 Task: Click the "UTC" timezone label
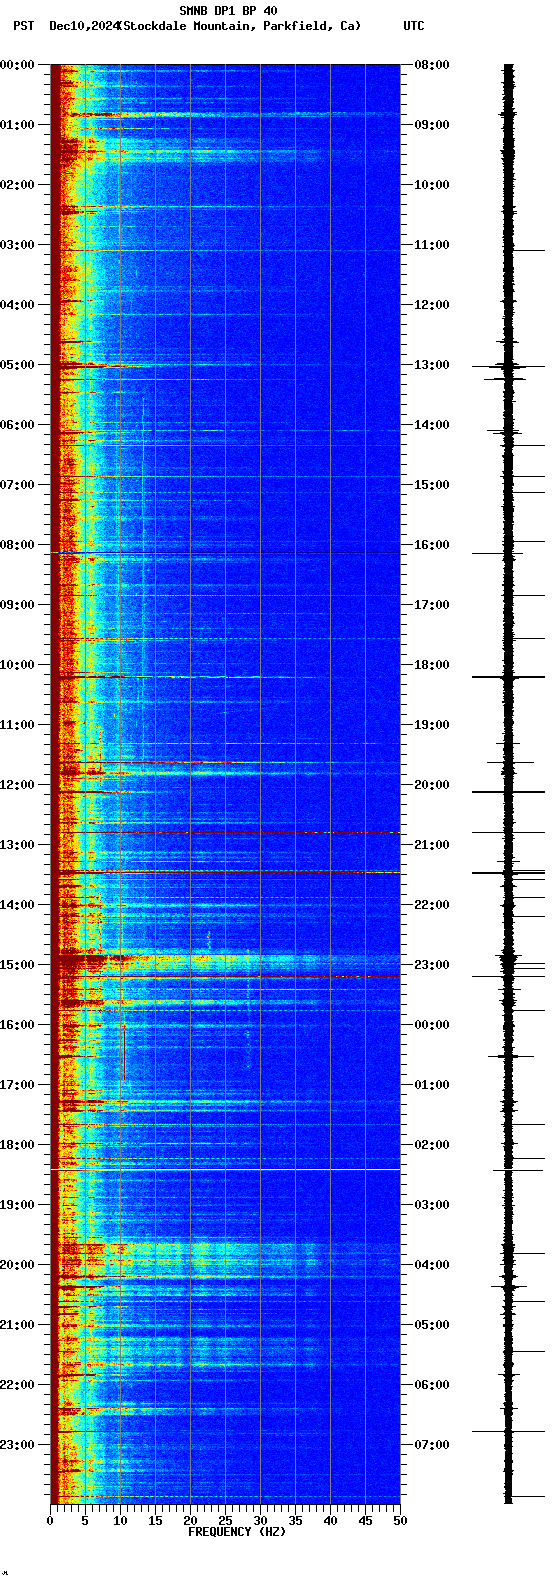[414, 26]
